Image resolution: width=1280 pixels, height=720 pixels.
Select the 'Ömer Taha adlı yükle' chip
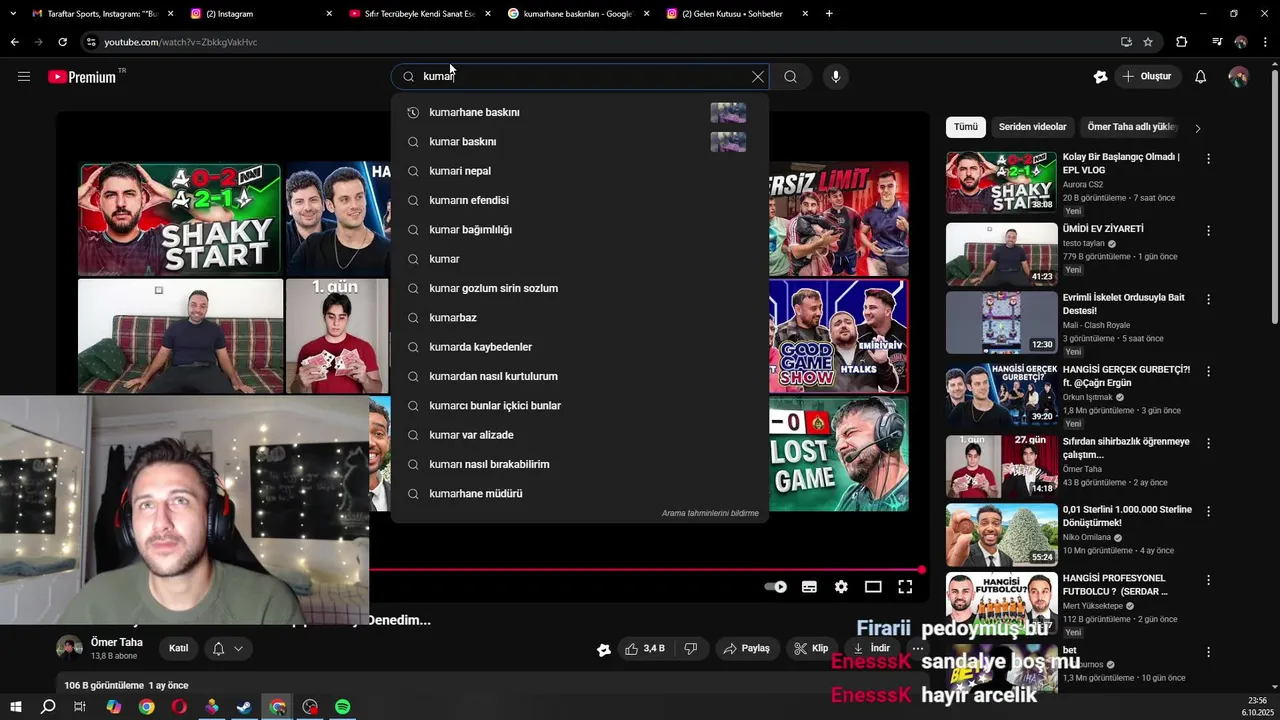pos(1132,127)
